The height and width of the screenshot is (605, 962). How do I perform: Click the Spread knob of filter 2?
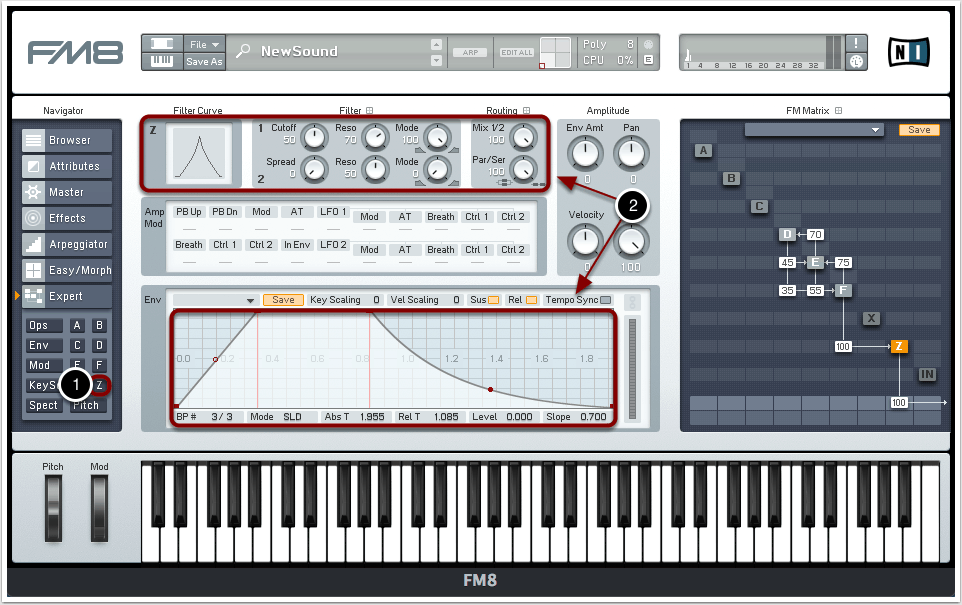315,169
